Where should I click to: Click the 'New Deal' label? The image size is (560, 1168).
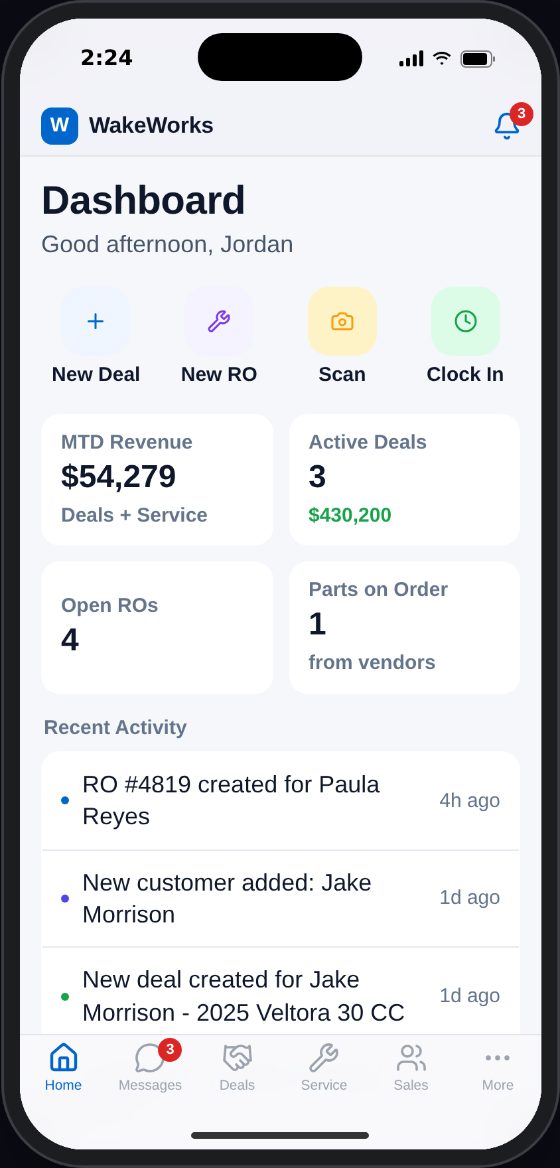click(x=95, y=374)
